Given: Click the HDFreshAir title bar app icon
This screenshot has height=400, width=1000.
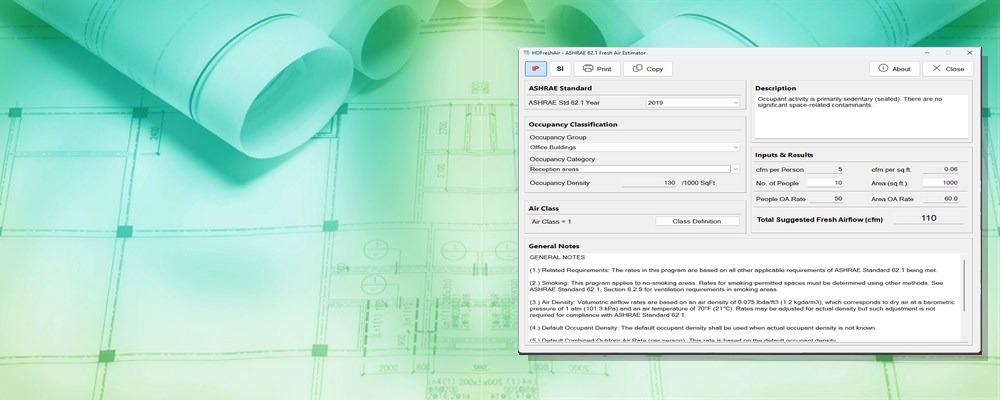Looking at the screenshot, I should pos(526,53).
